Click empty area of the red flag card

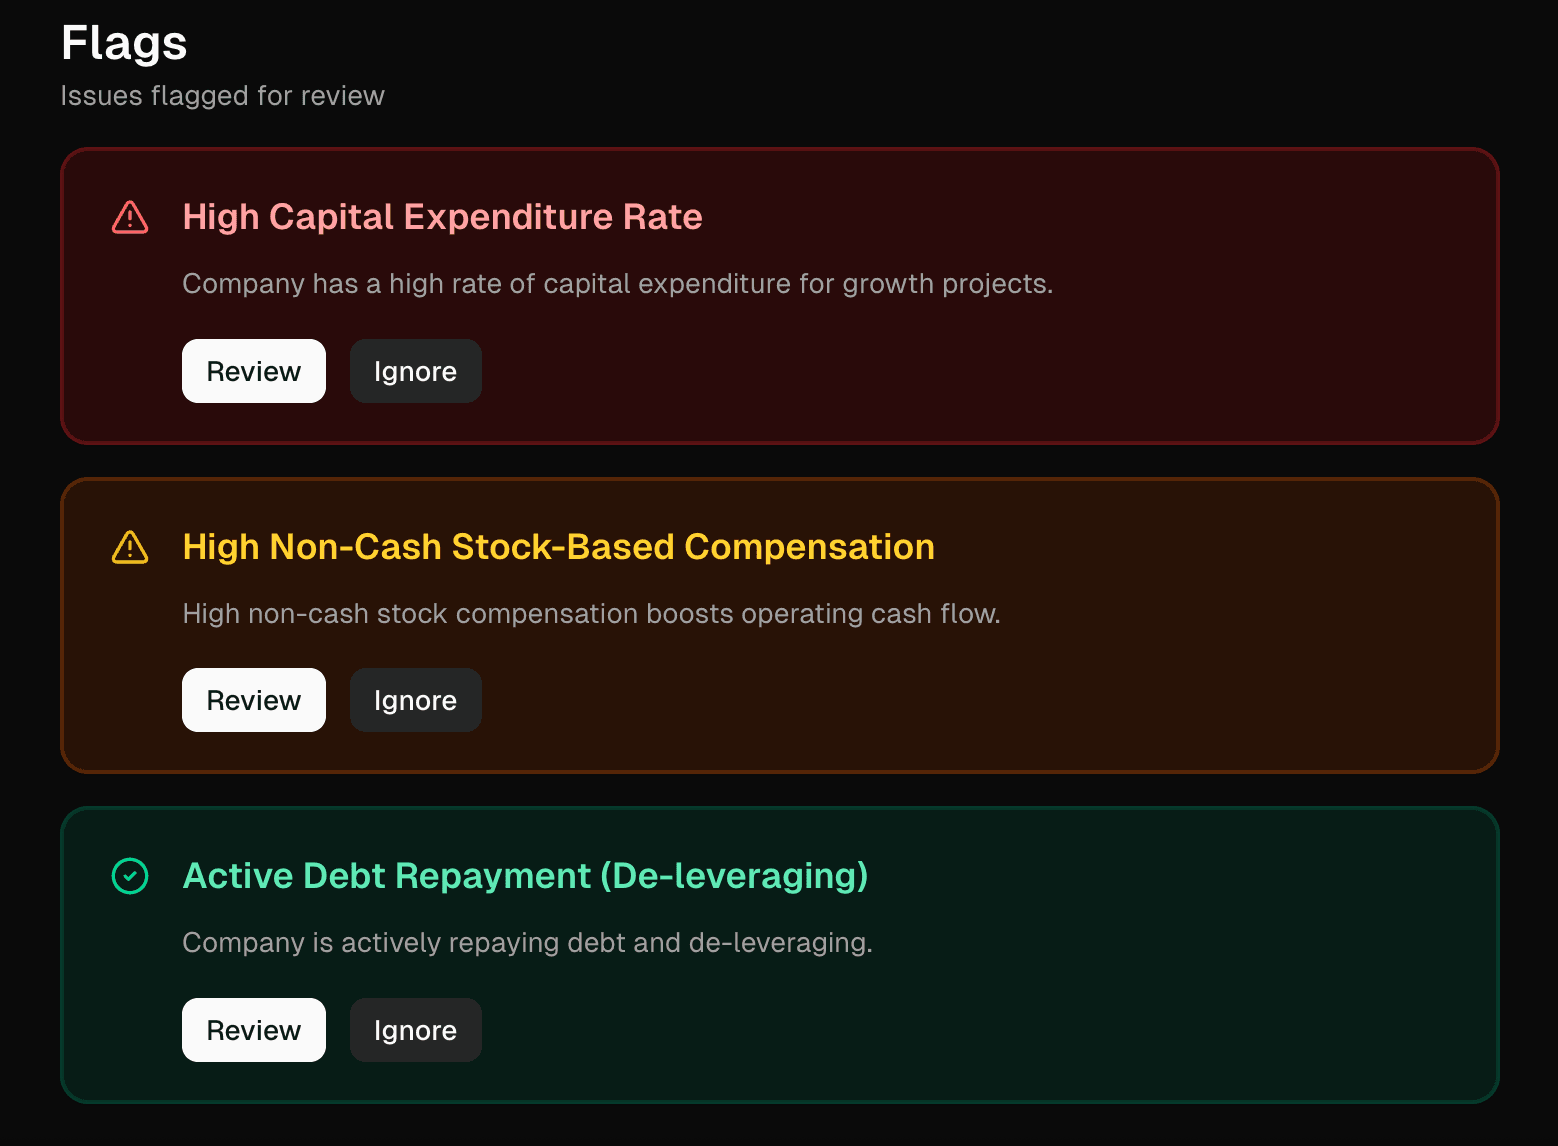point(1000,370)
